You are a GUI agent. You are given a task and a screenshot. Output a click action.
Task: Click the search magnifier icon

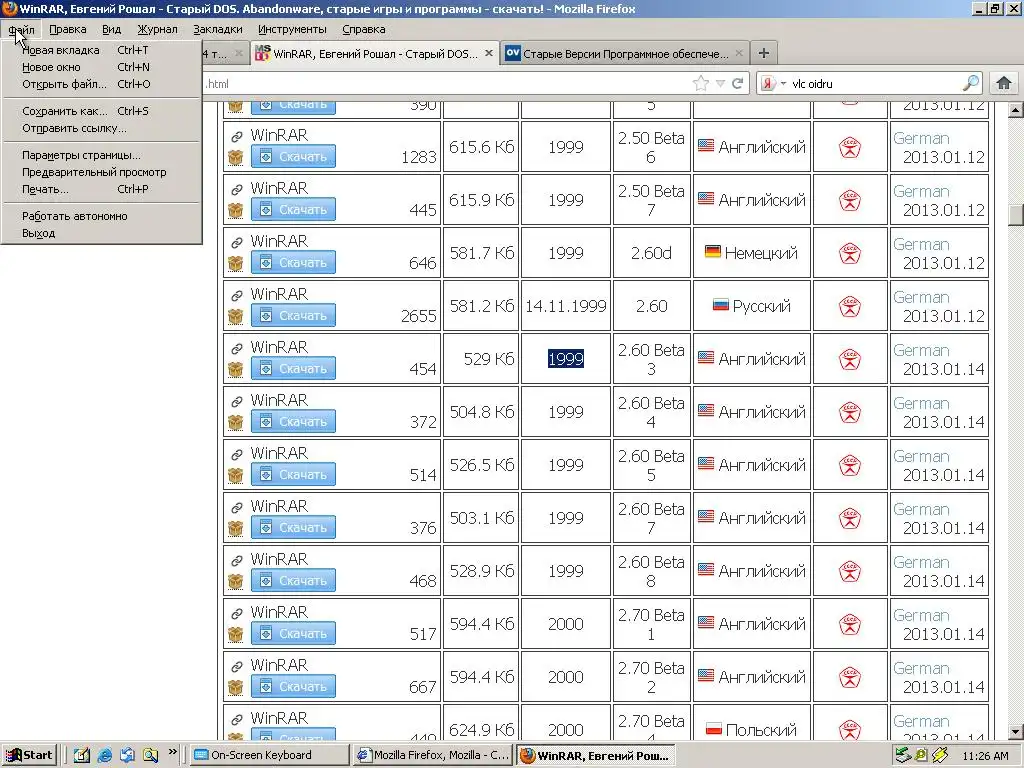[x=971, y=83]
